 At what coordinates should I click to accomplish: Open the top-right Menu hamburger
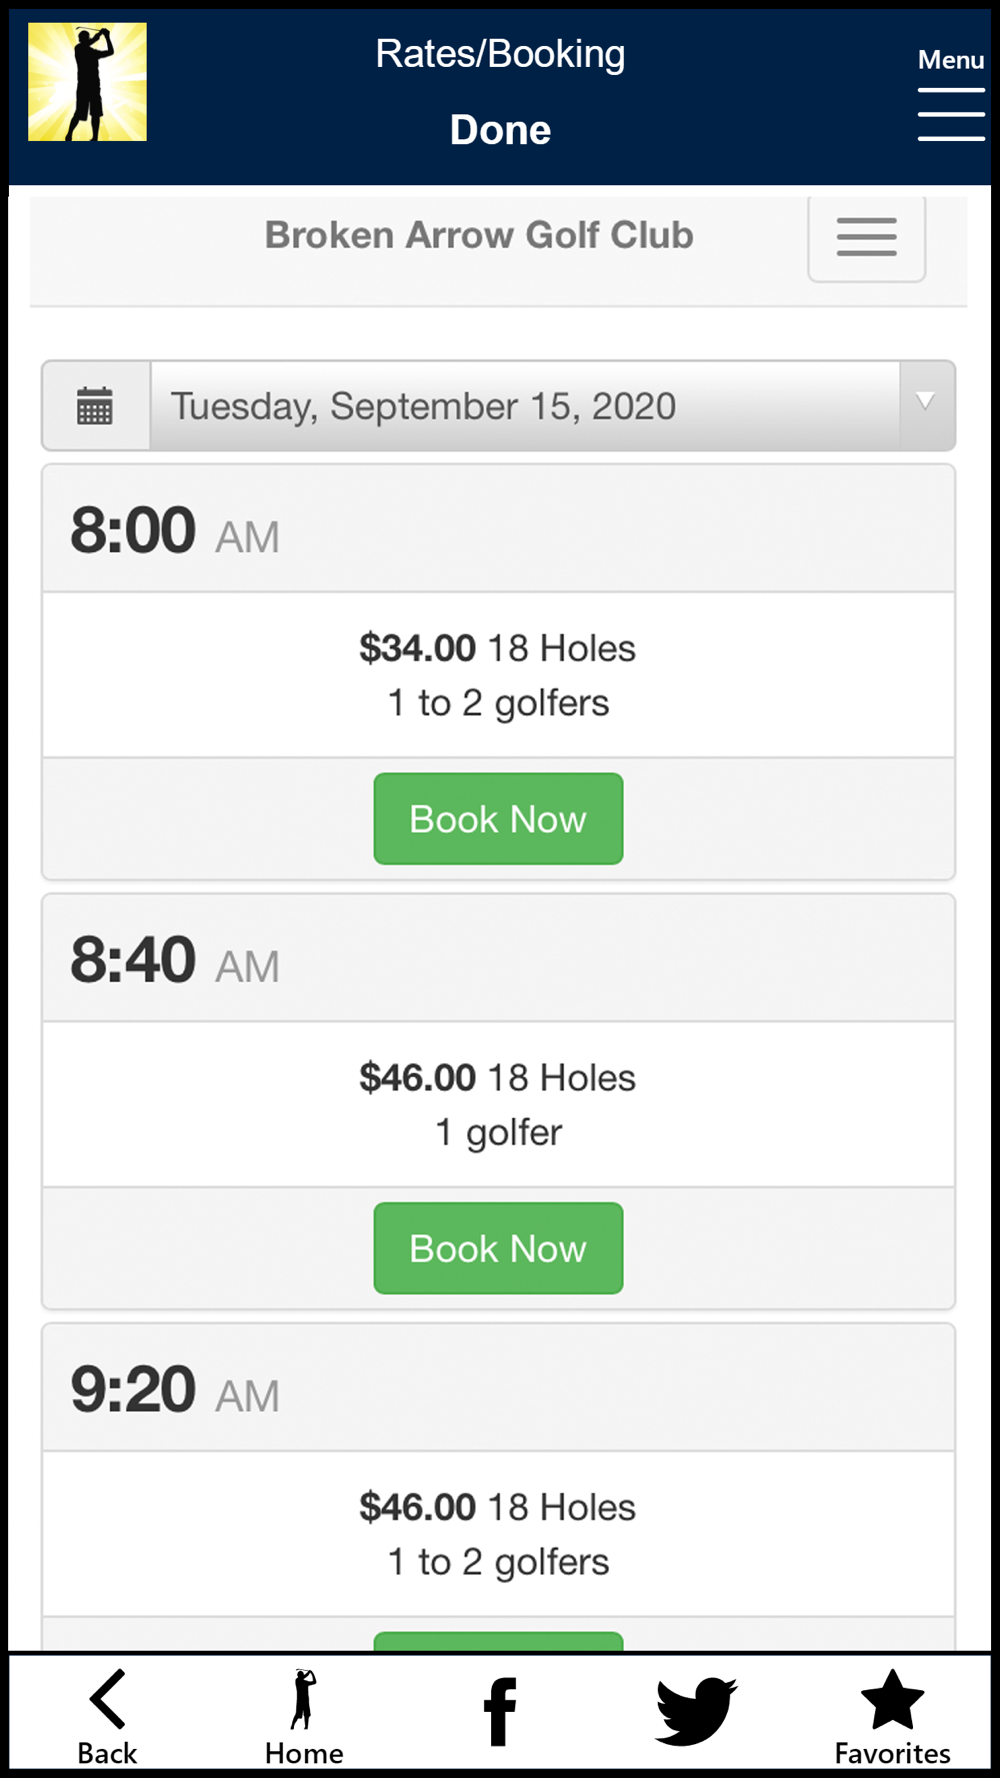coord(951,113)
